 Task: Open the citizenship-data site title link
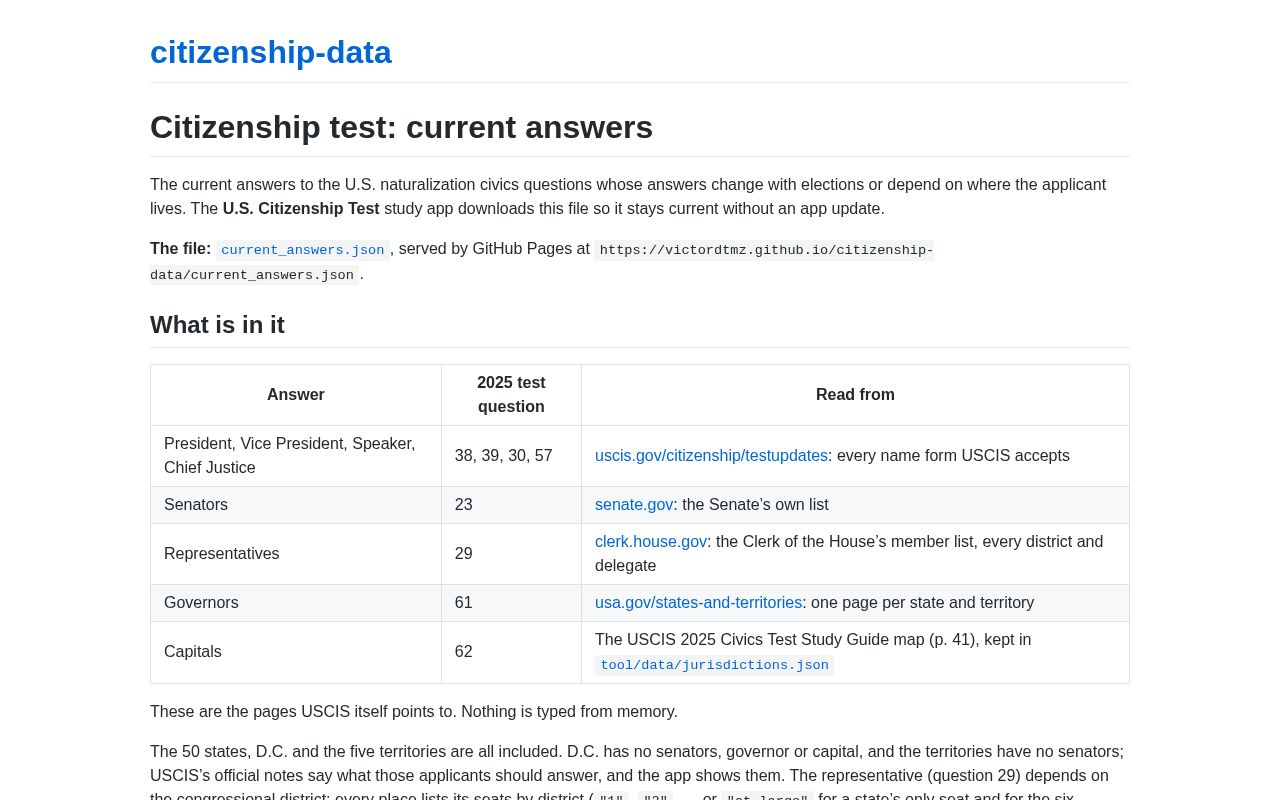pyautogui.click(x=271, y=52)
